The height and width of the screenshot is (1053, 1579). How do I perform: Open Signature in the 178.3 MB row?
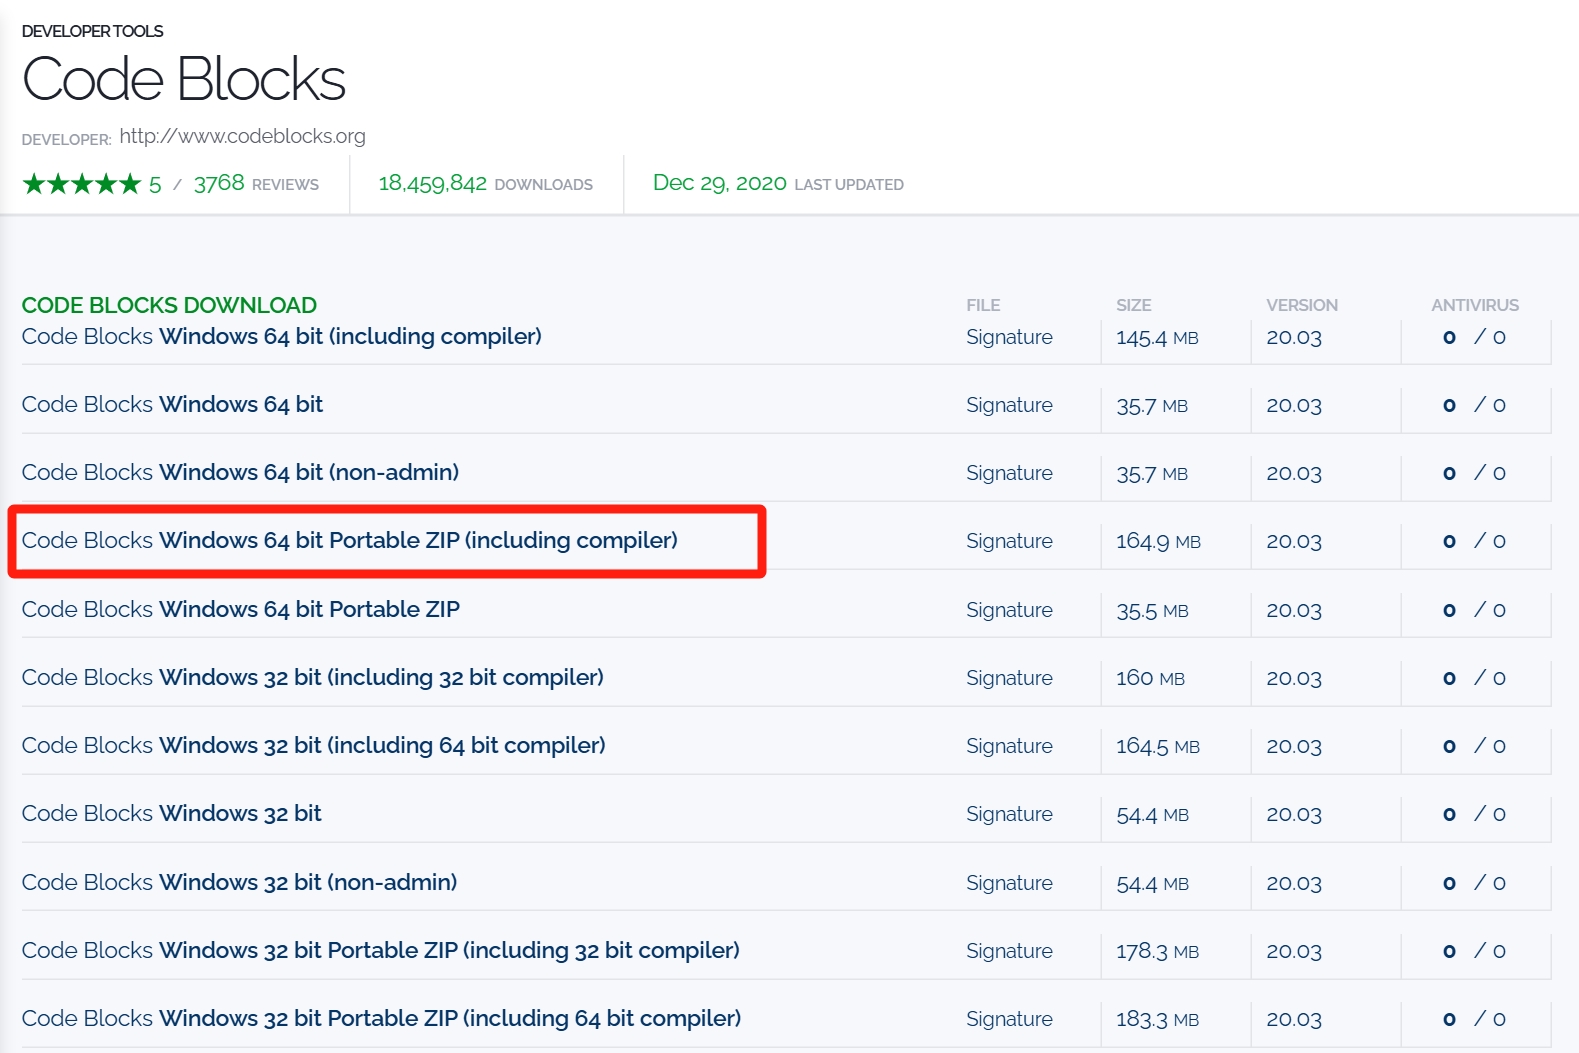1009,952
